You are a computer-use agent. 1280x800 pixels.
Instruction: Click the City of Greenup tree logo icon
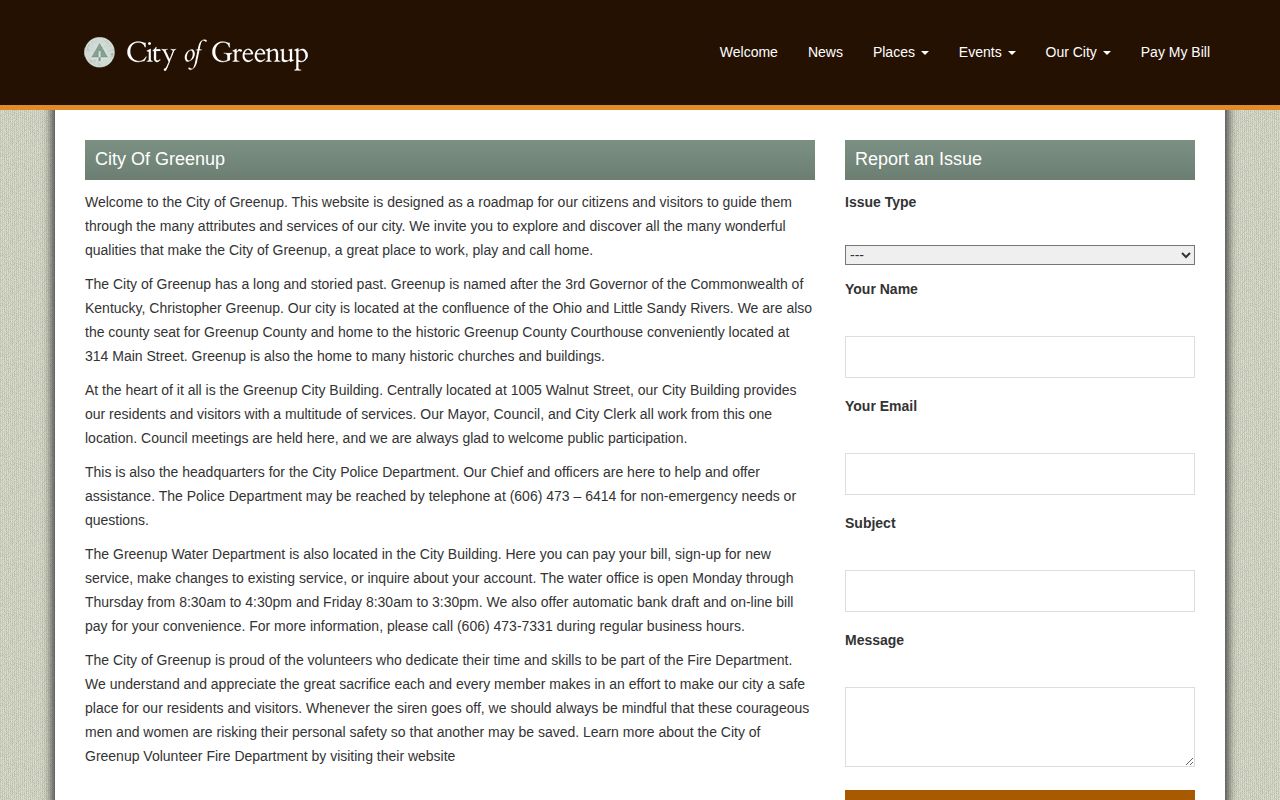pyautogui.click(x=99, y=52)
